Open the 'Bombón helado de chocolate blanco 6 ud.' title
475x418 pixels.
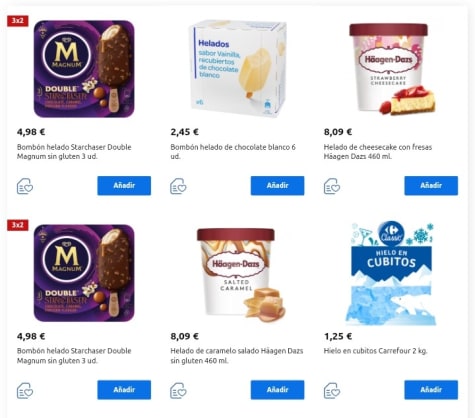[x=233, y=152]
